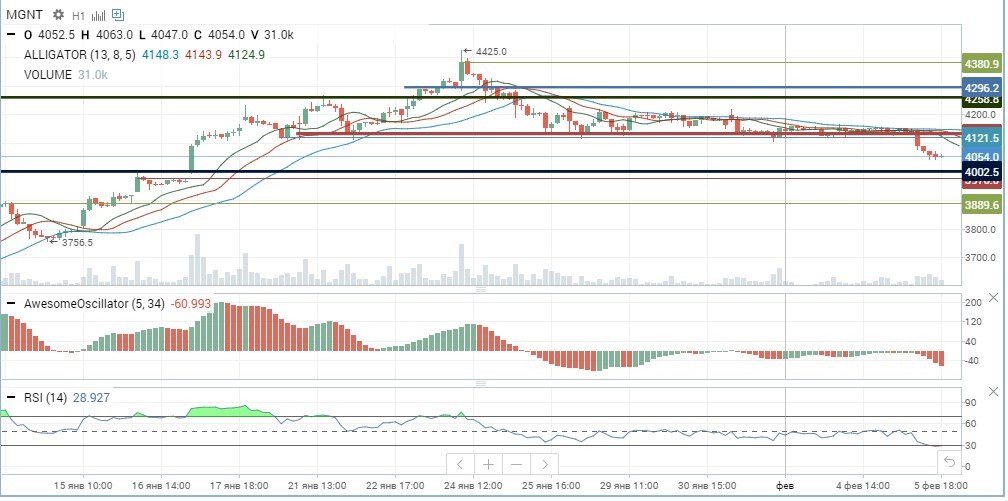Click the reset chart undo arrow

pyautogui.click(x=949, y=462)
